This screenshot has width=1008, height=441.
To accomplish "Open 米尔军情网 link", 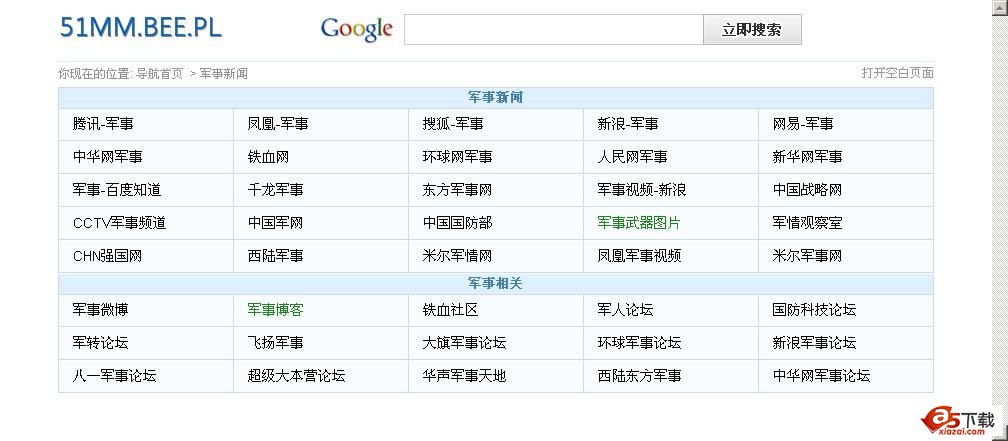I will click(457, 256).
